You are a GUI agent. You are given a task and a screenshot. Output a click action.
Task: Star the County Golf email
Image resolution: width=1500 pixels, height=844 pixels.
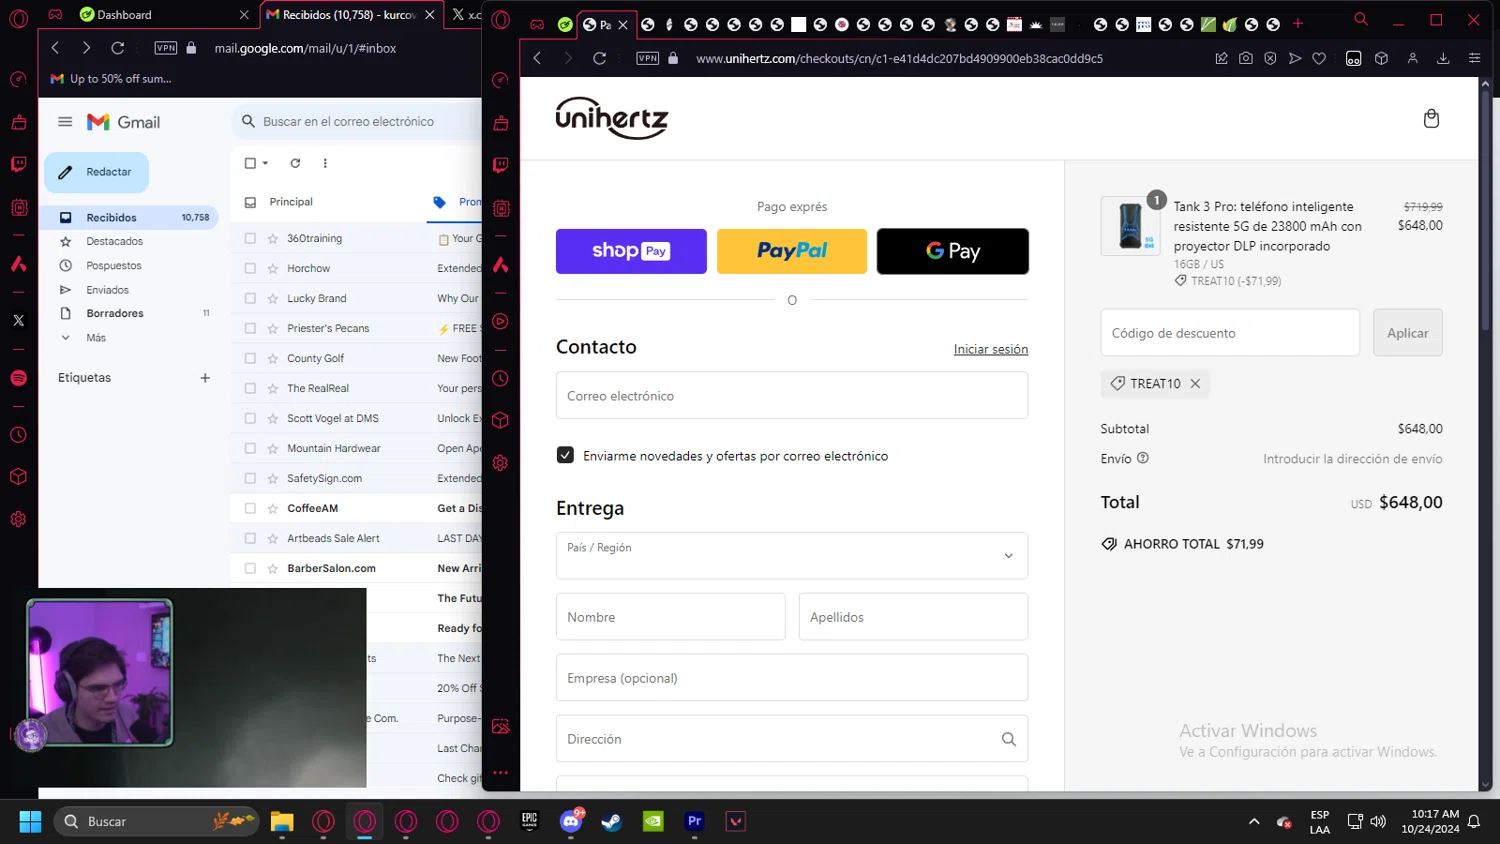[x=272, y=358]
